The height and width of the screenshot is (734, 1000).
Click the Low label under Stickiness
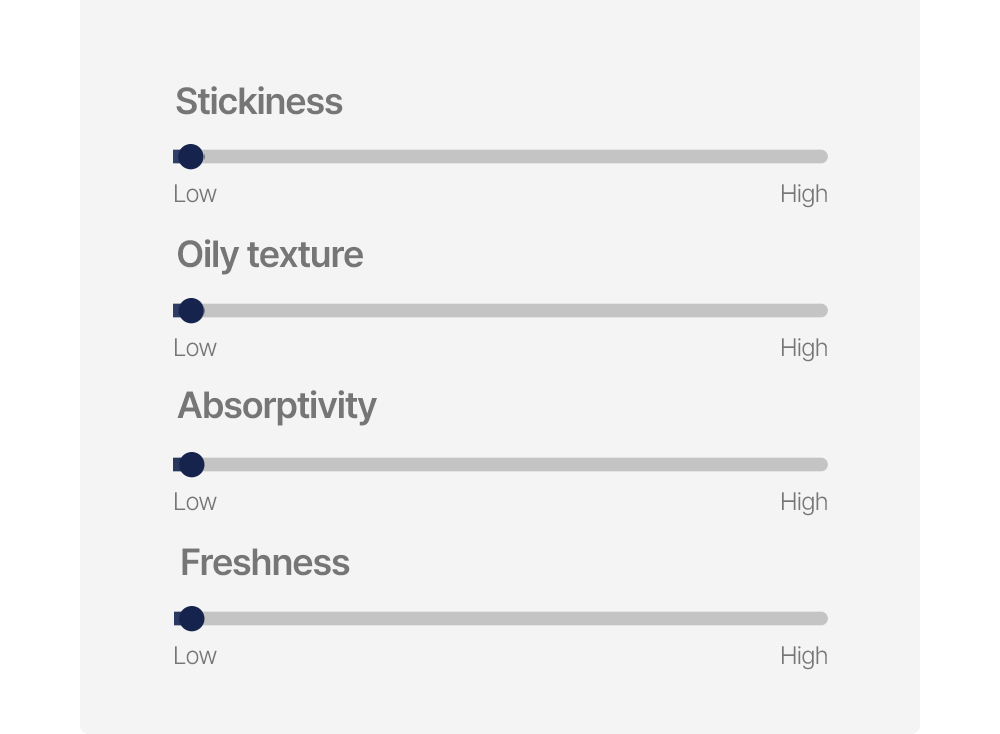195,194
